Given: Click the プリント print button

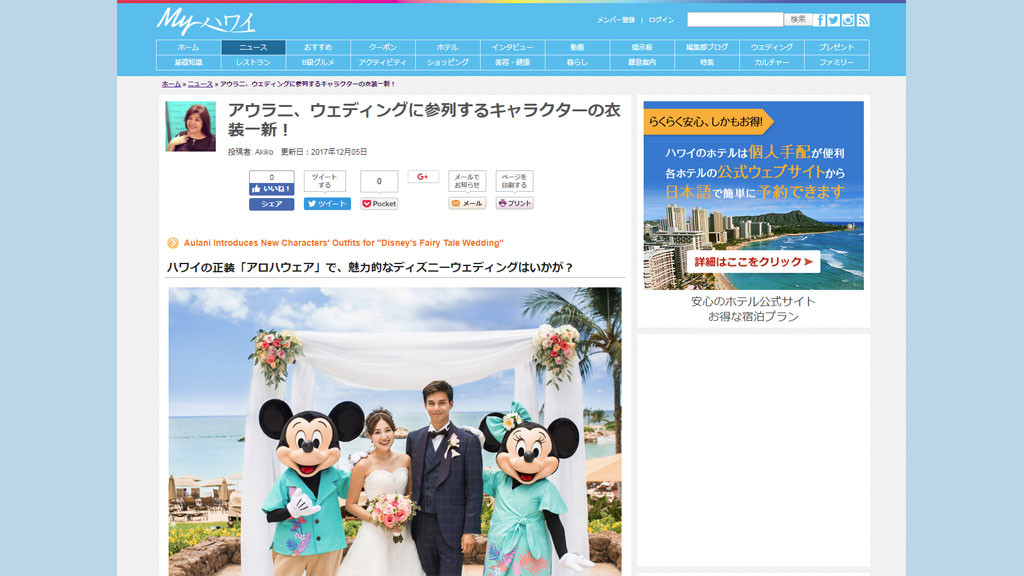Looking at the screenshot, I should point(515,203).
